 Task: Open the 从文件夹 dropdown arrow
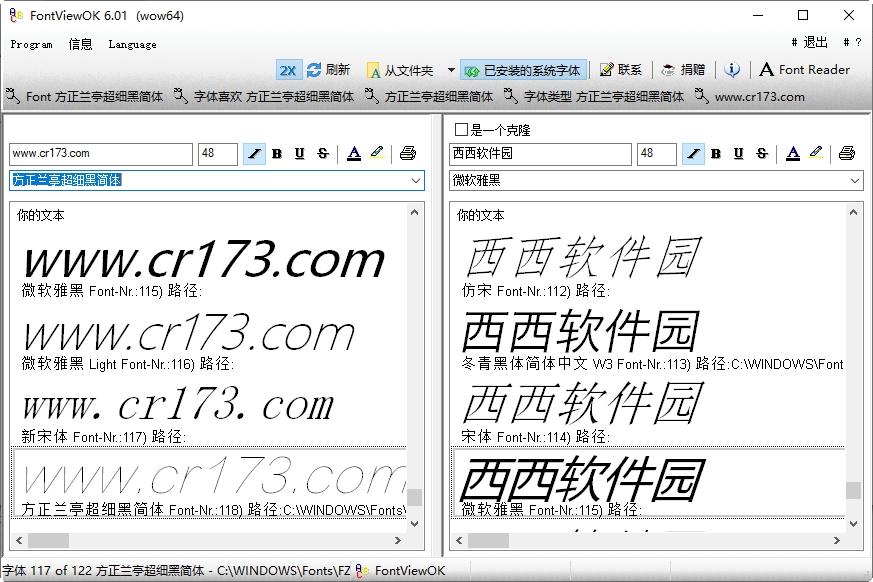(451, 71)
